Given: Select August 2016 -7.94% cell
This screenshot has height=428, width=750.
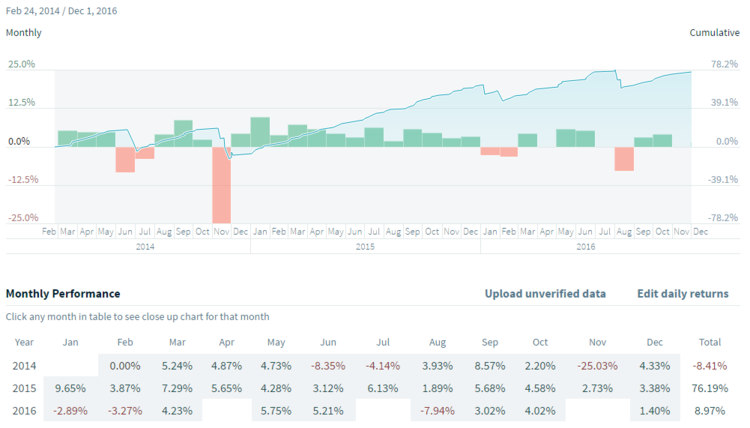Looking at the screenshot, I should (437, 410).
